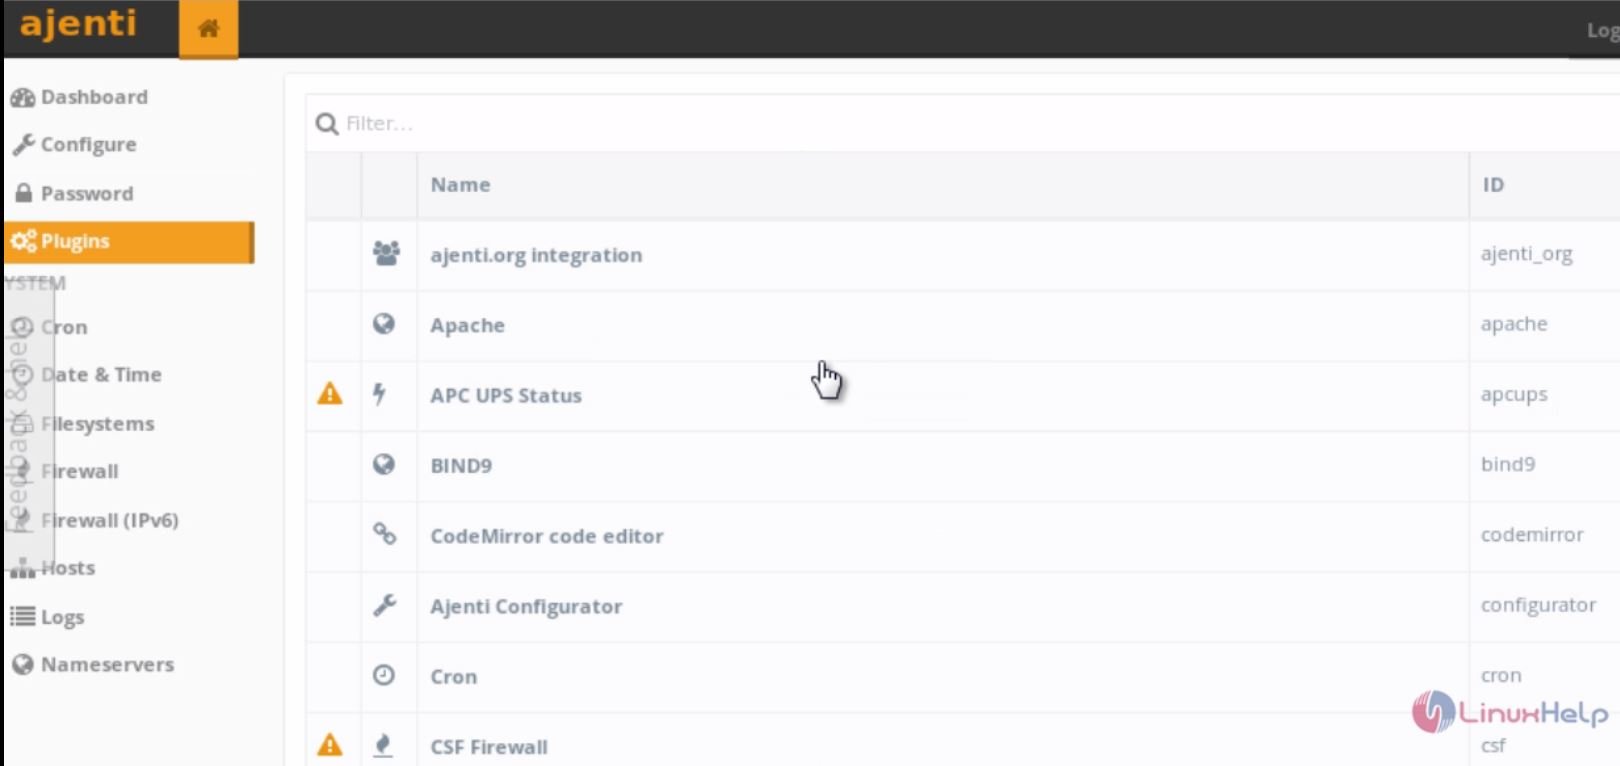
Task: Select the Cron plugin name in table
Action: 453,677
